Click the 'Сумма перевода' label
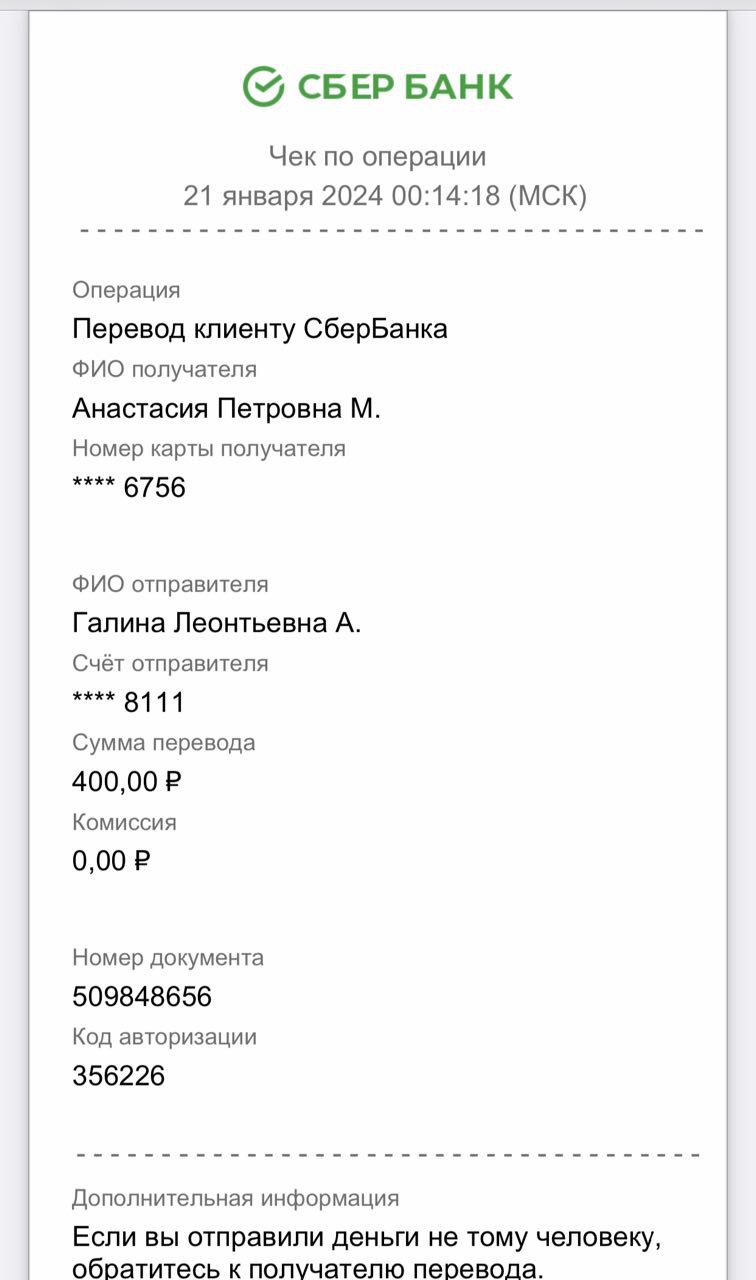The image size is (756, 1280). 164,742
